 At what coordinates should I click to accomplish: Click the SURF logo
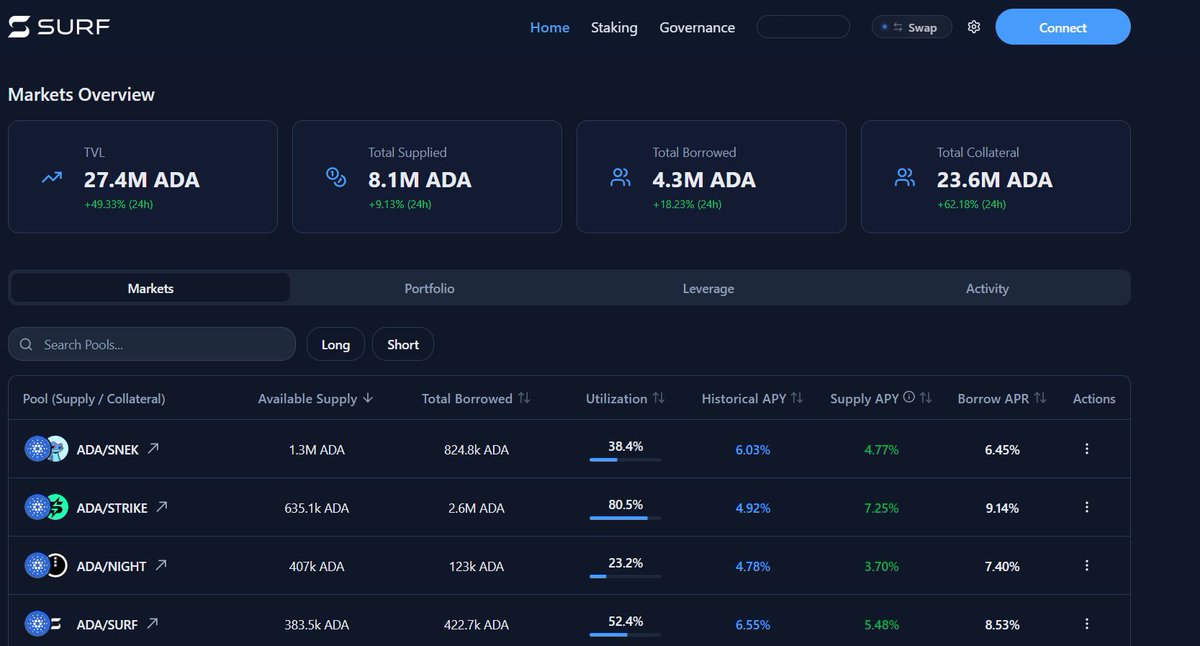click(59, 27)
